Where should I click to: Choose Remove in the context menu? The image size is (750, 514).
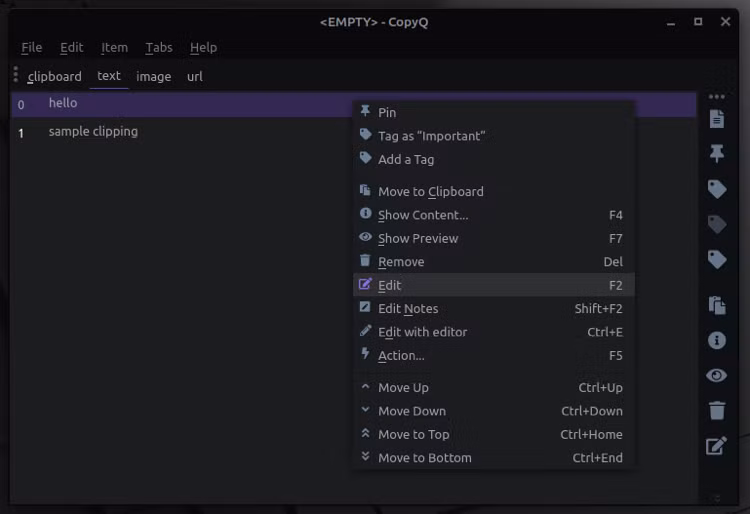494,262
